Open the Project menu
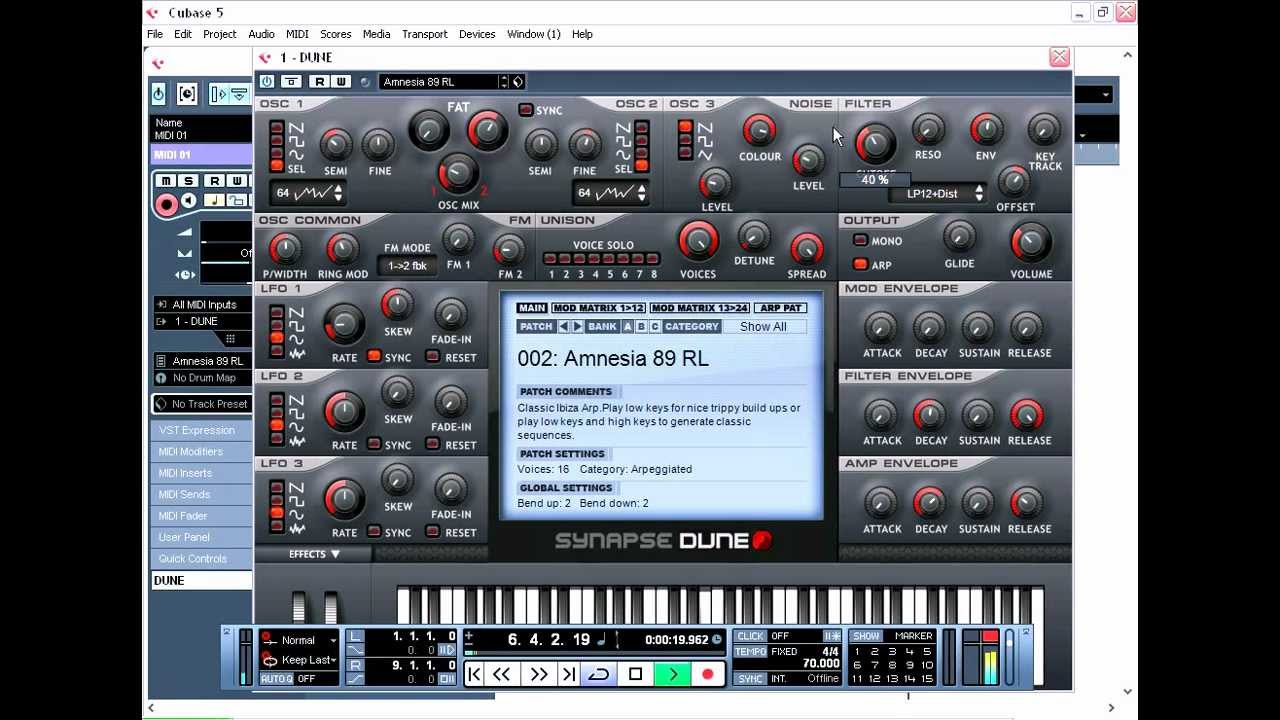Screen dimensions: 1280x720 (219, 34)
